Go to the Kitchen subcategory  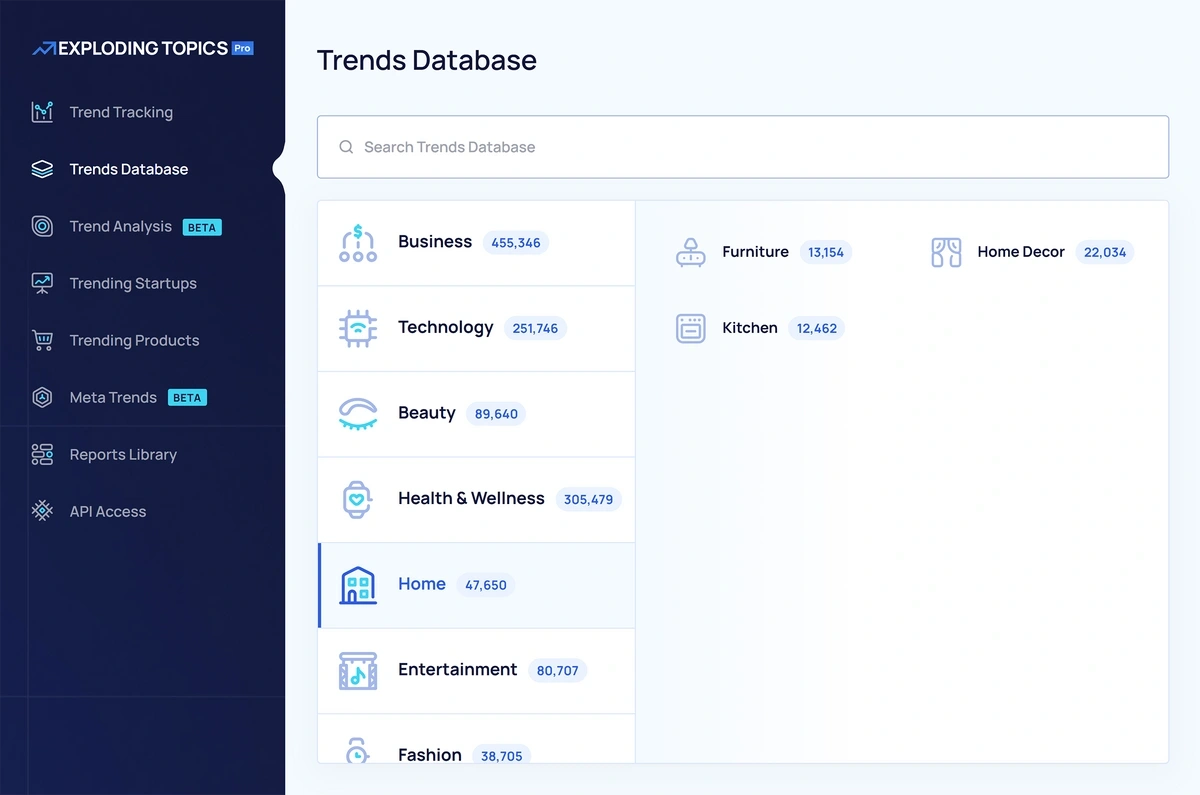point(749,328)
